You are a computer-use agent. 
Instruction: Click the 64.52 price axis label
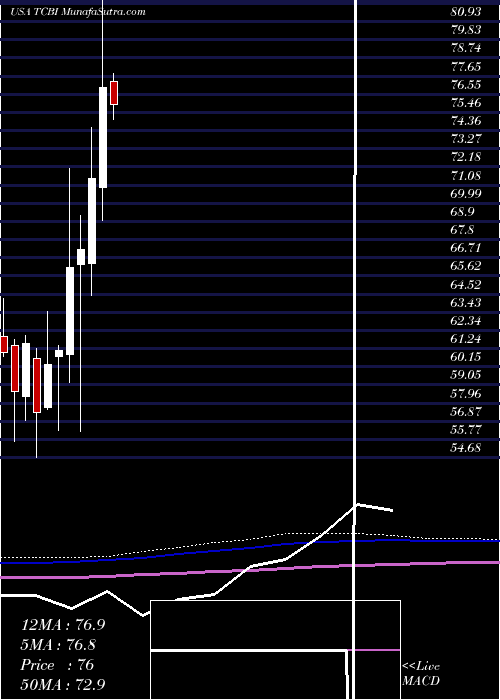(x=466, y=284)
